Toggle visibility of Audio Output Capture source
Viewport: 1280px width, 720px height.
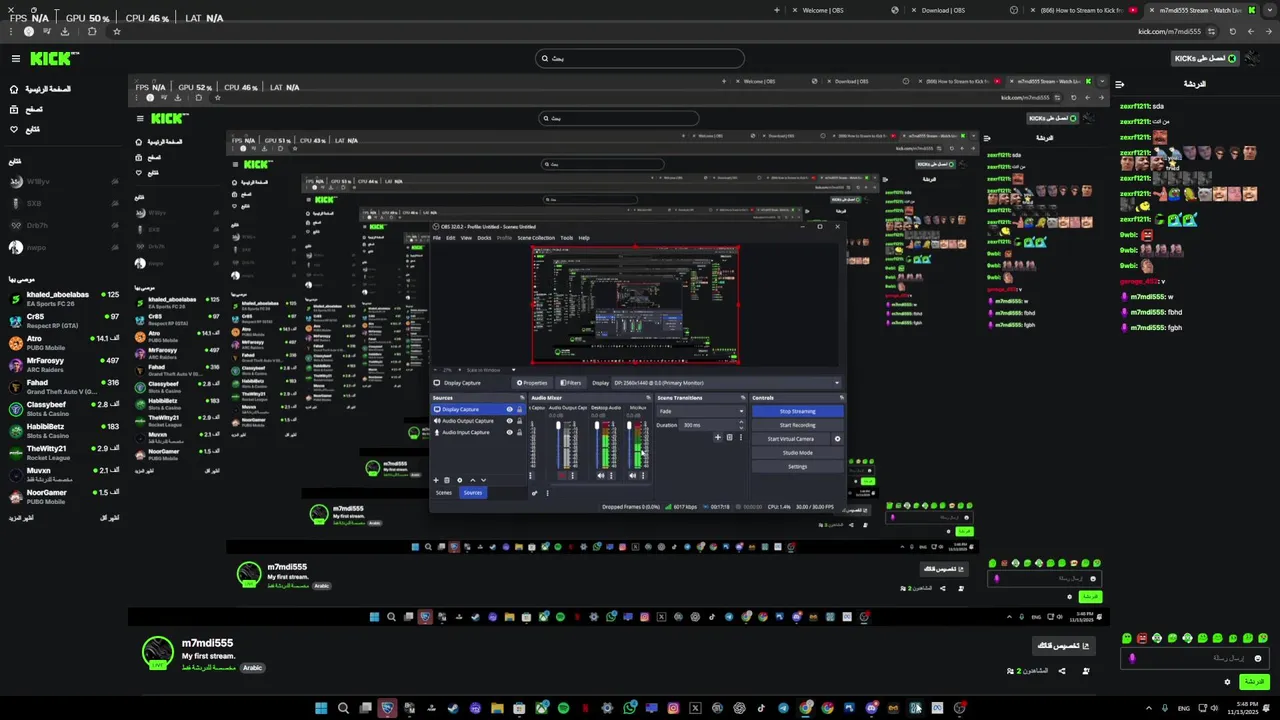[x=509, y=421]
